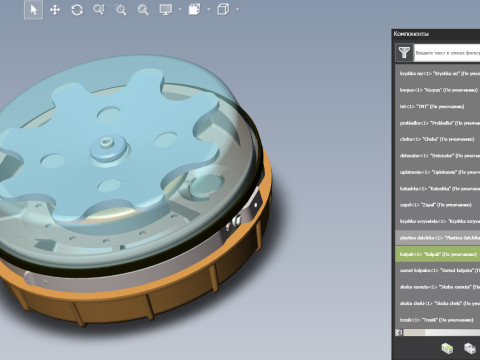Screen dimensions: 480x360
Task: Click the Компоненты panel title
Action: pos(411,34)
